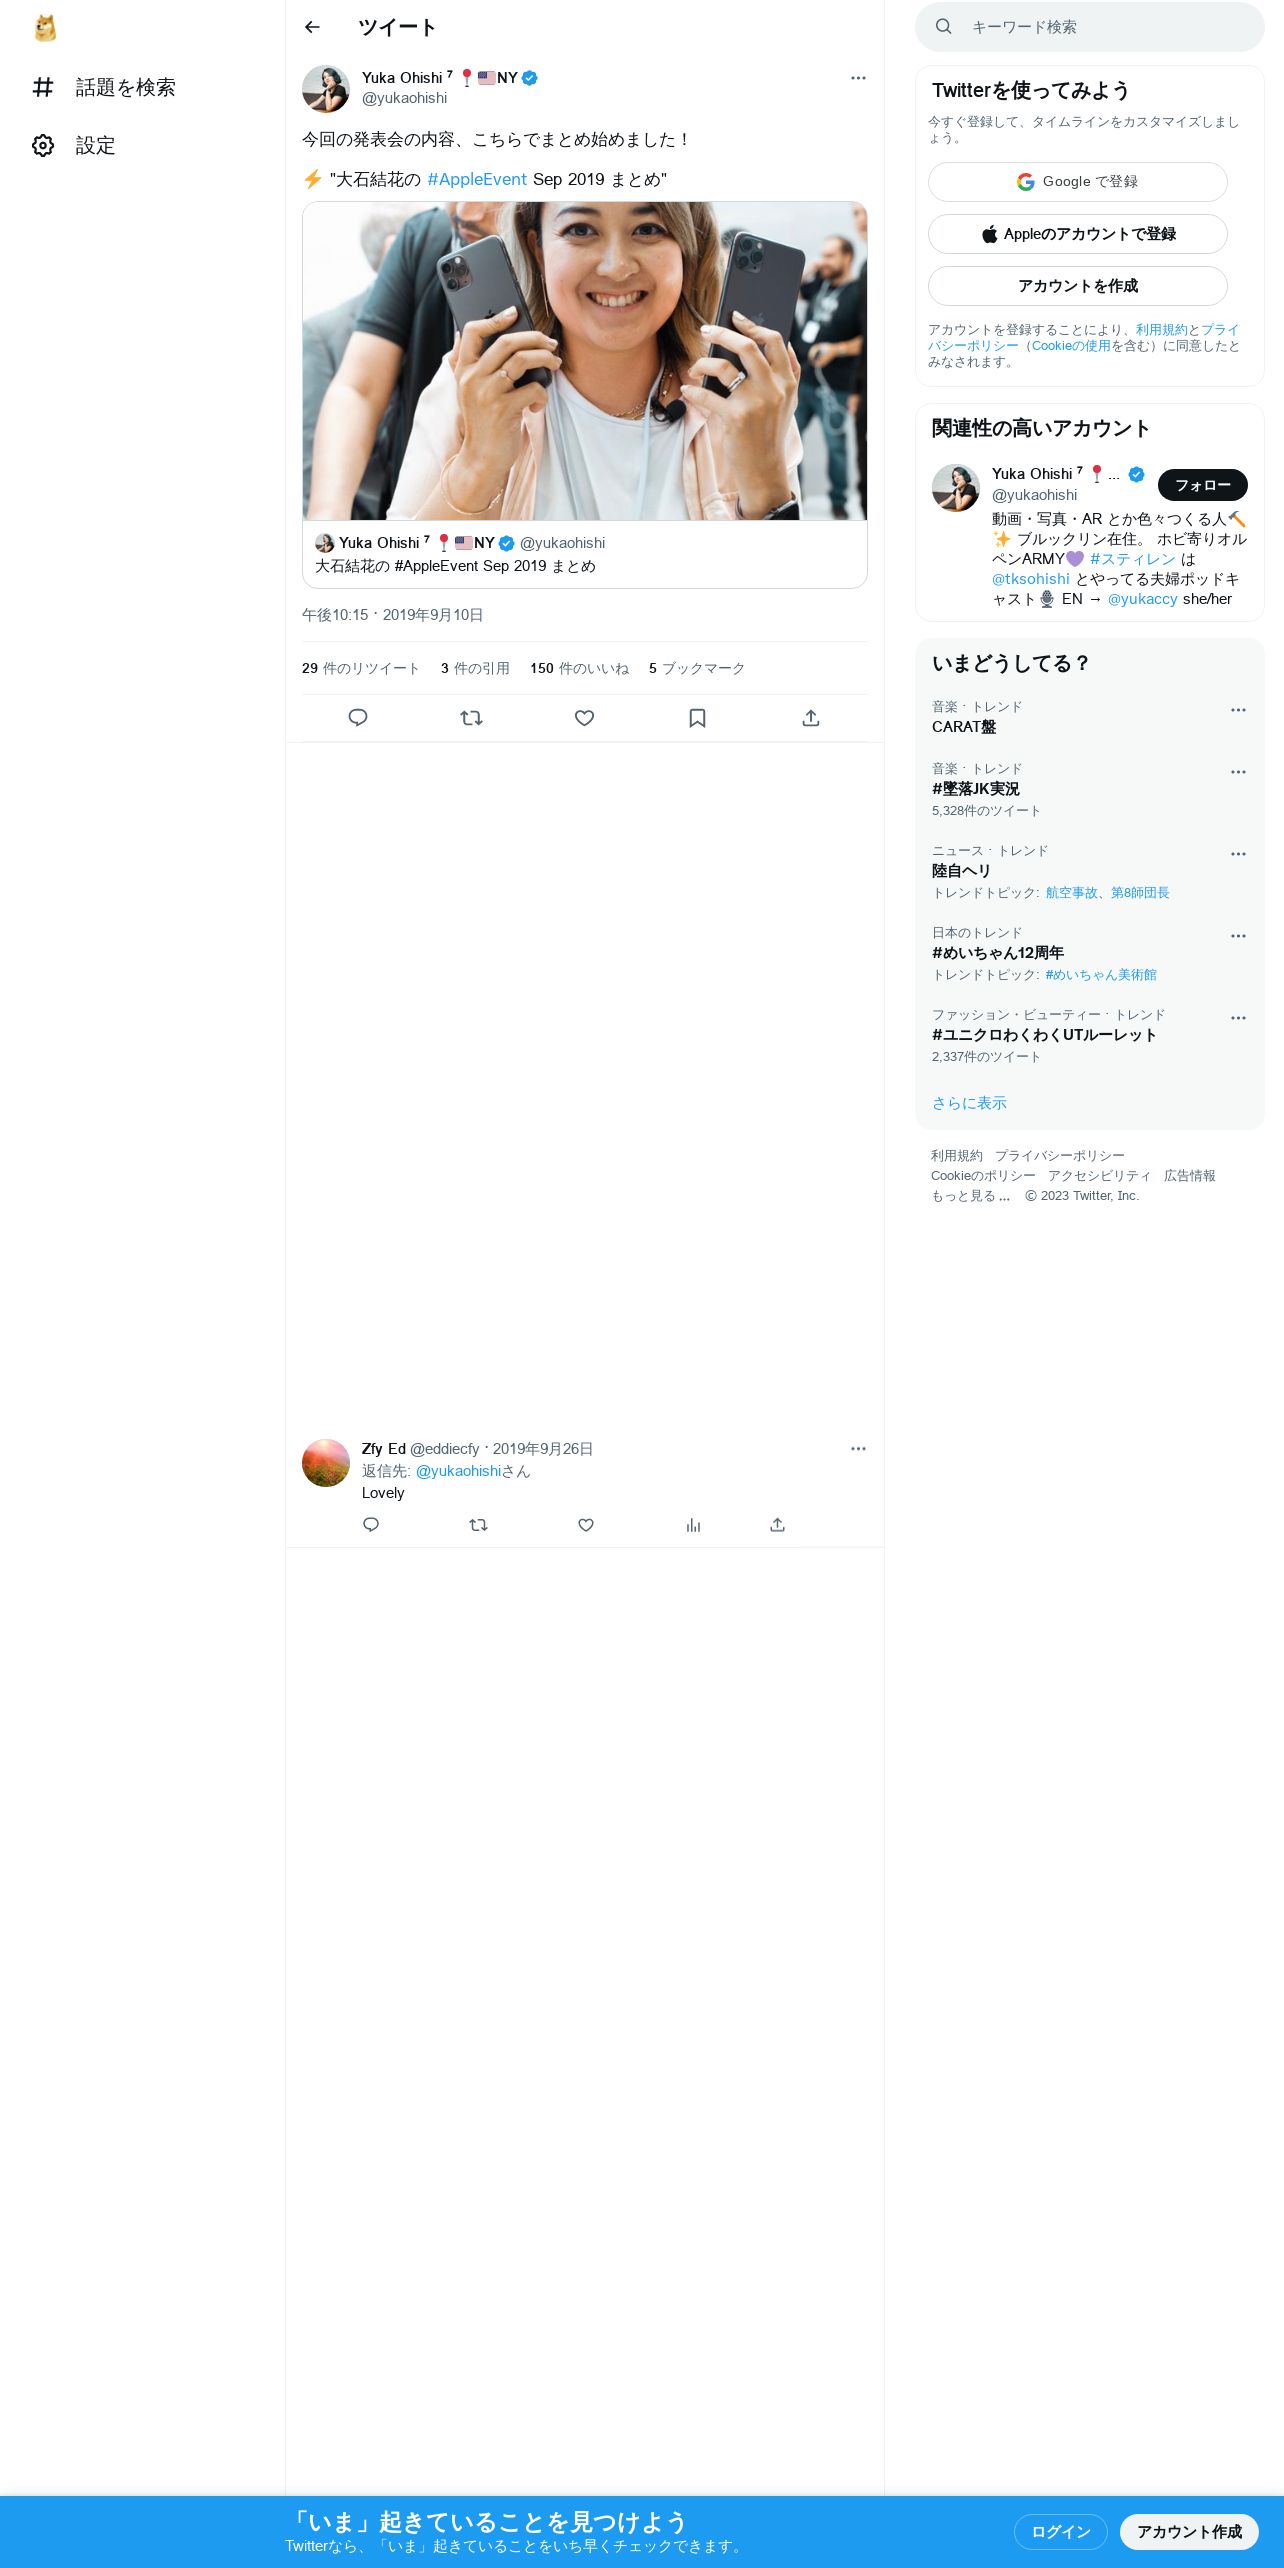Like Zfy Ed's Lovely reply
This screenshot has width=1284, height=2568.
[x=586, y=1525]
